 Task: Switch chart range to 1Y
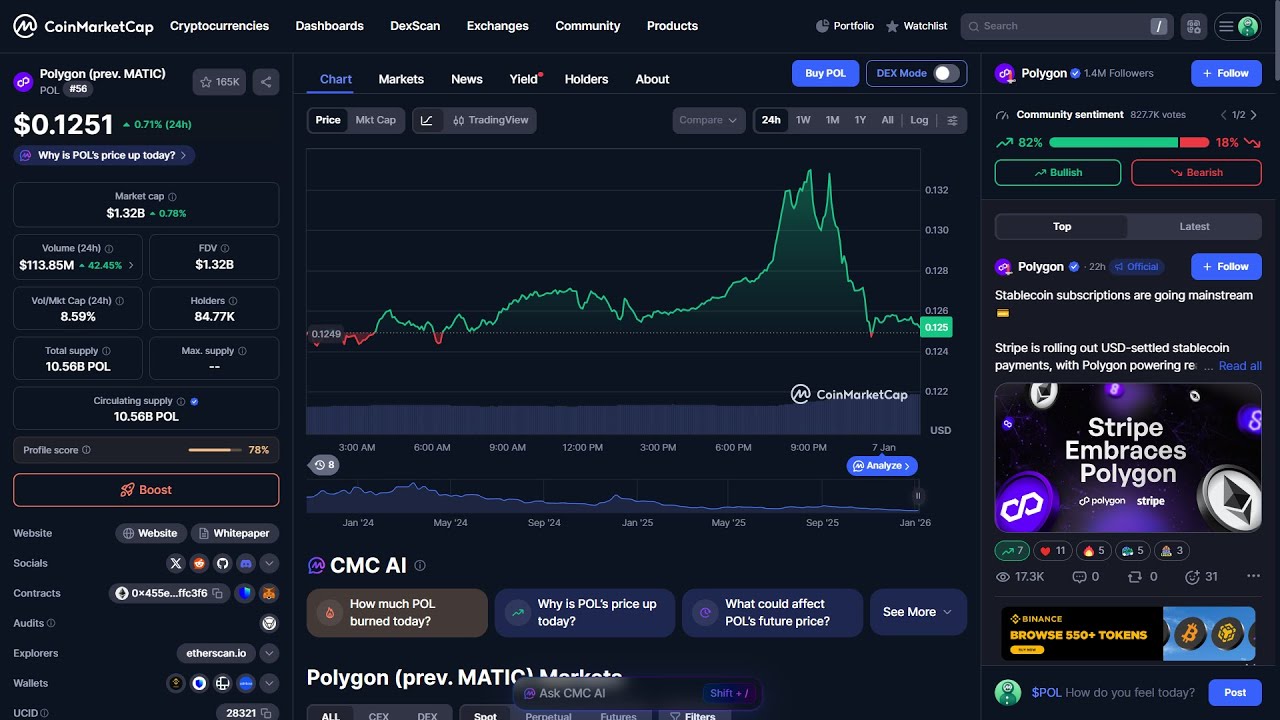pyautogui.click(x=860, y=120)
